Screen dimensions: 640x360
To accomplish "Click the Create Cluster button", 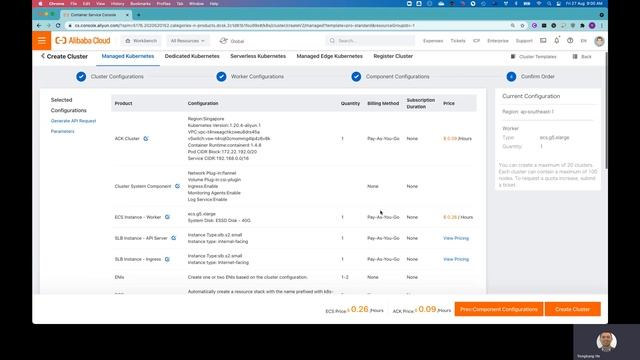I will point(572,309).
